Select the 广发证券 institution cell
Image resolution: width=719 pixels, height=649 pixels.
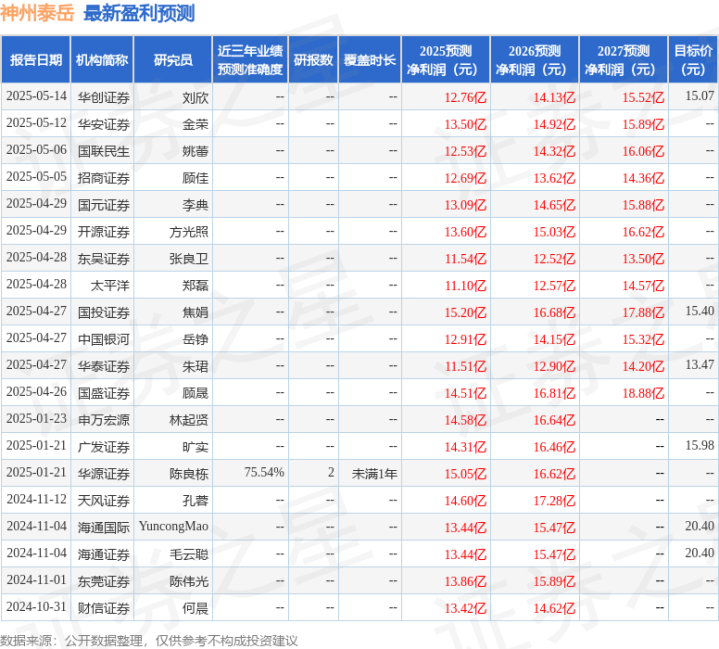click(x=104, y=447)
